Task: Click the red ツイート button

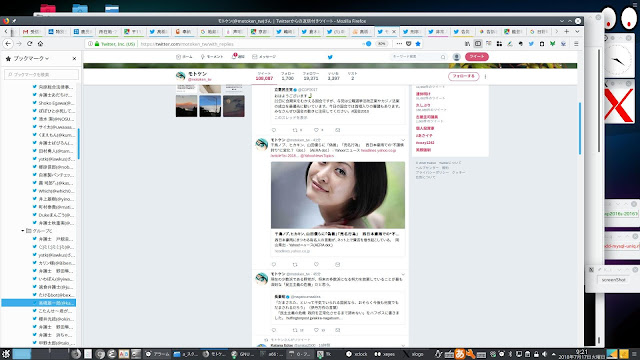Action: click(x=477, y=57)
